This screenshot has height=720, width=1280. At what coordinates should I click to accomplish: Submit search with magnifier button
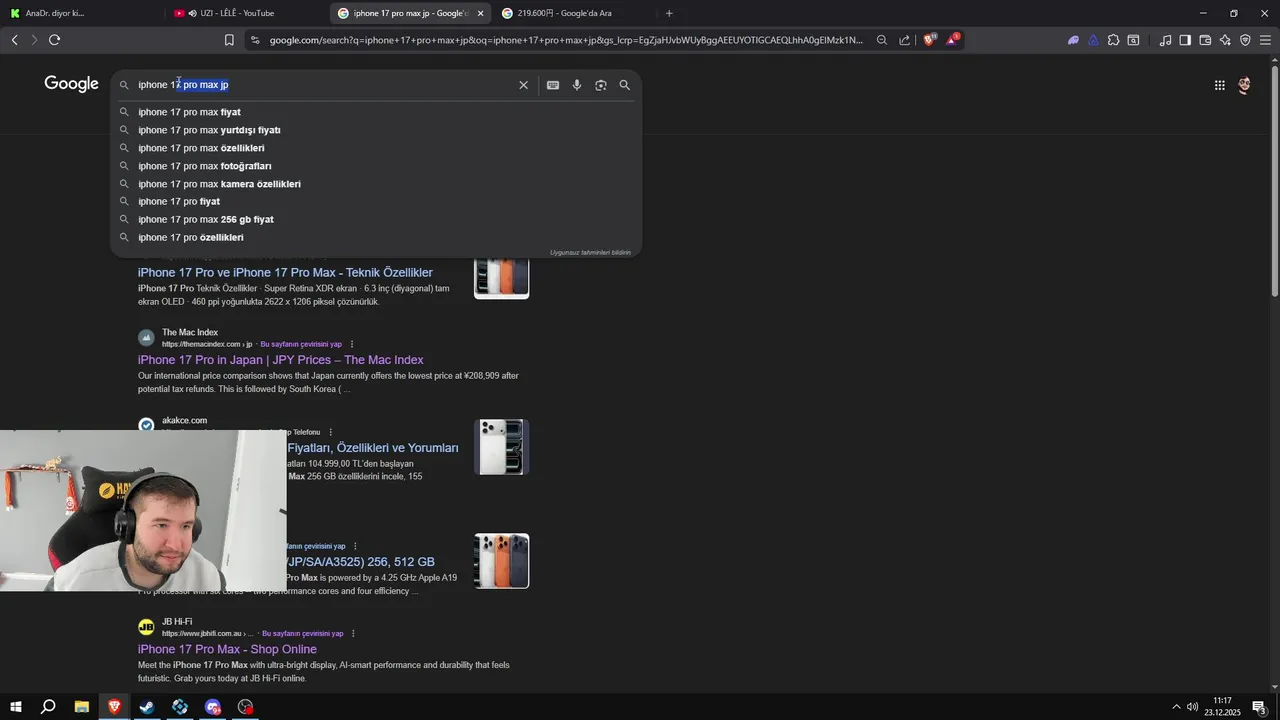click(625, 85)
